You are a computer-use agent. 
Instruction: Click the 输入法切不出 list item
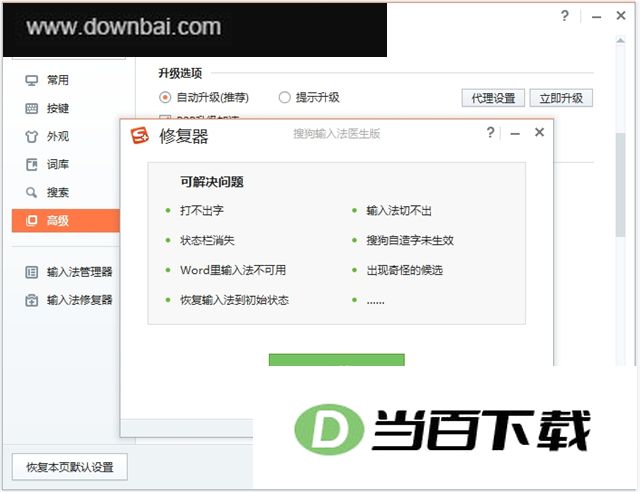pyautogui.click(x=399, y=210)
